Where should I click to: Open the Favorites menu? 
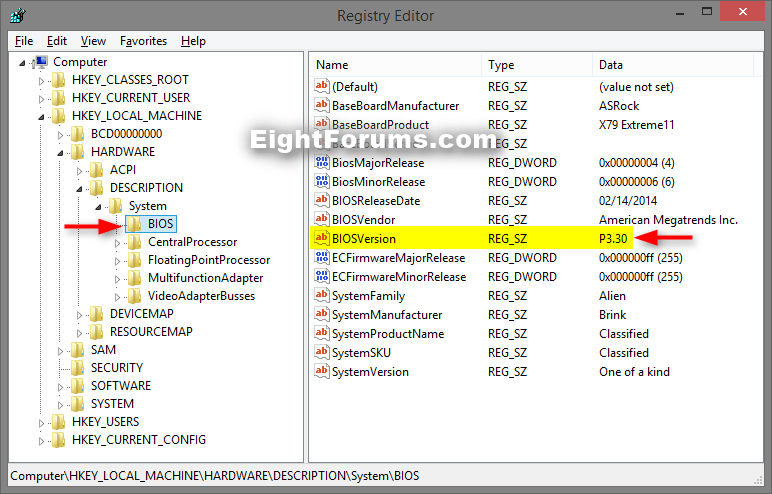143,41
